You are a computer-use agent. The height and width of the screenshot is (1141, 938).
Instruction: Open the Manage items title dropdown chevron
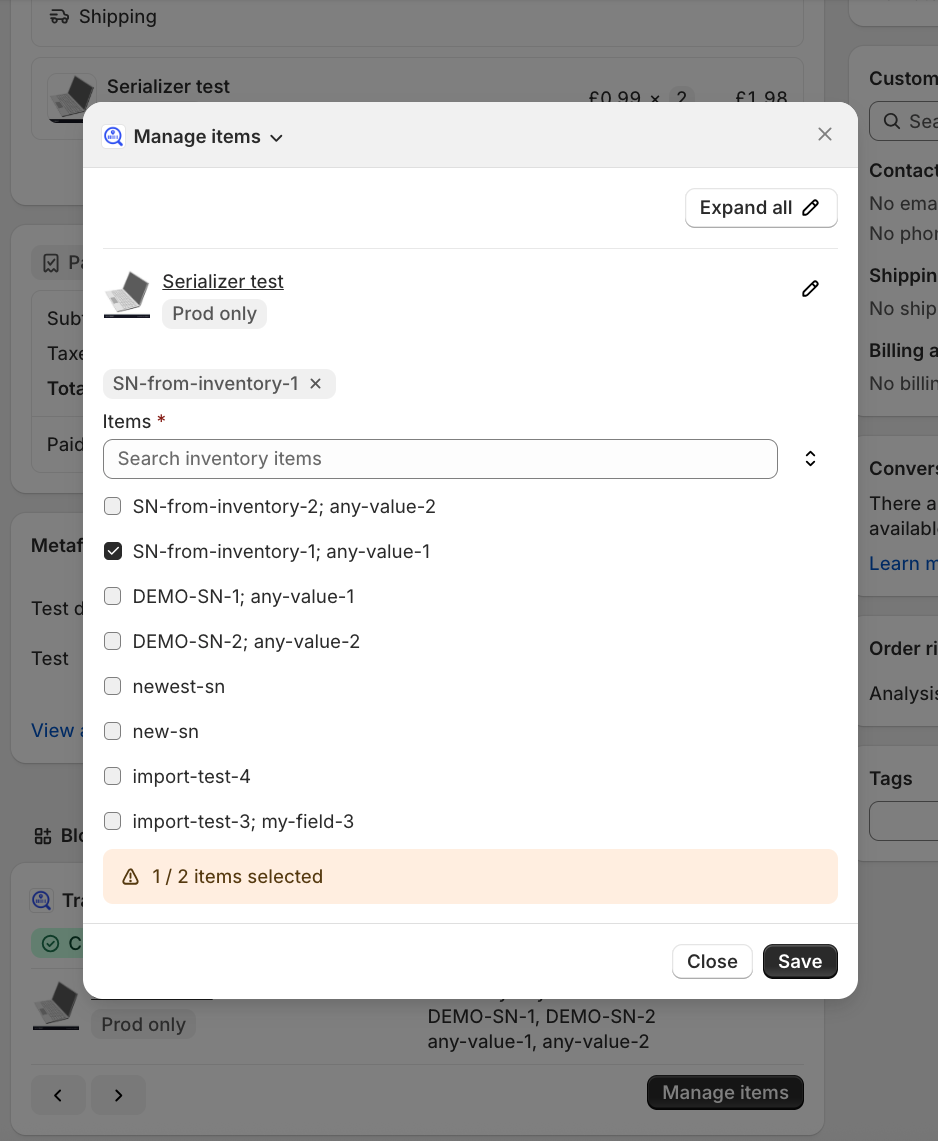click(x=277, y=138)
